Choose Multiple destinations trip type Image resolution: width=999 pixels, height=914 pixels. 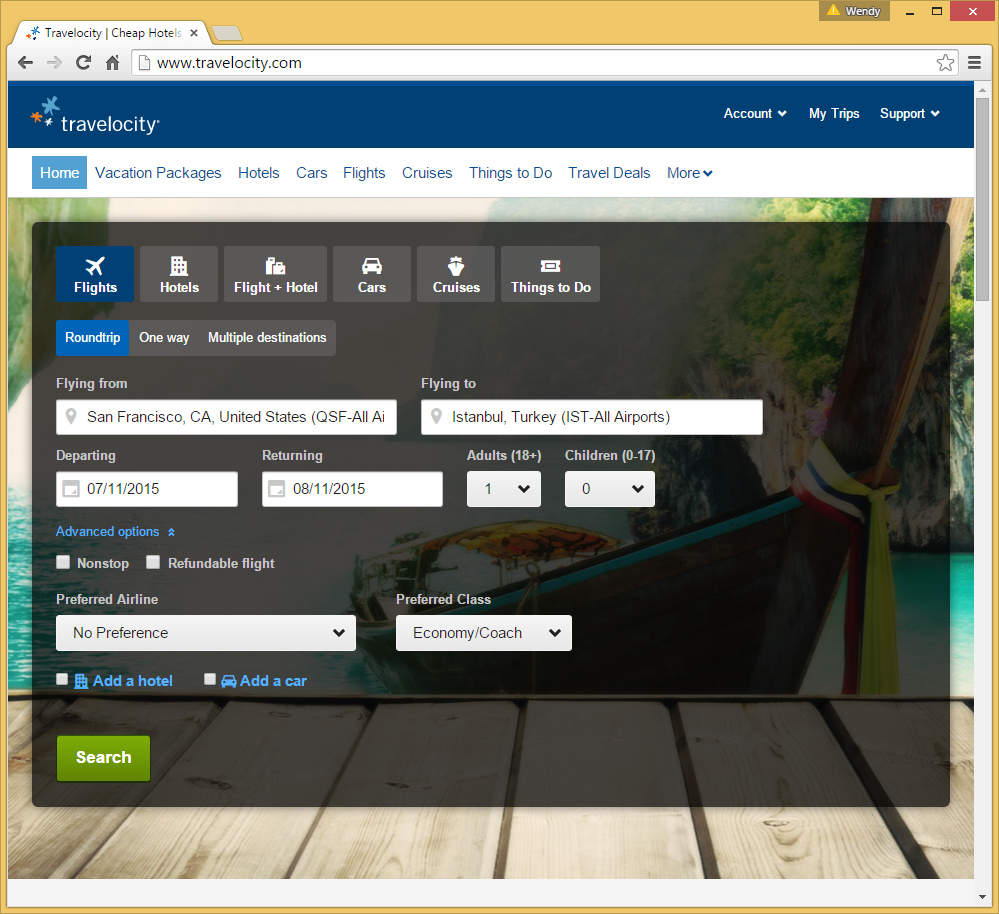tap(267, 338)
